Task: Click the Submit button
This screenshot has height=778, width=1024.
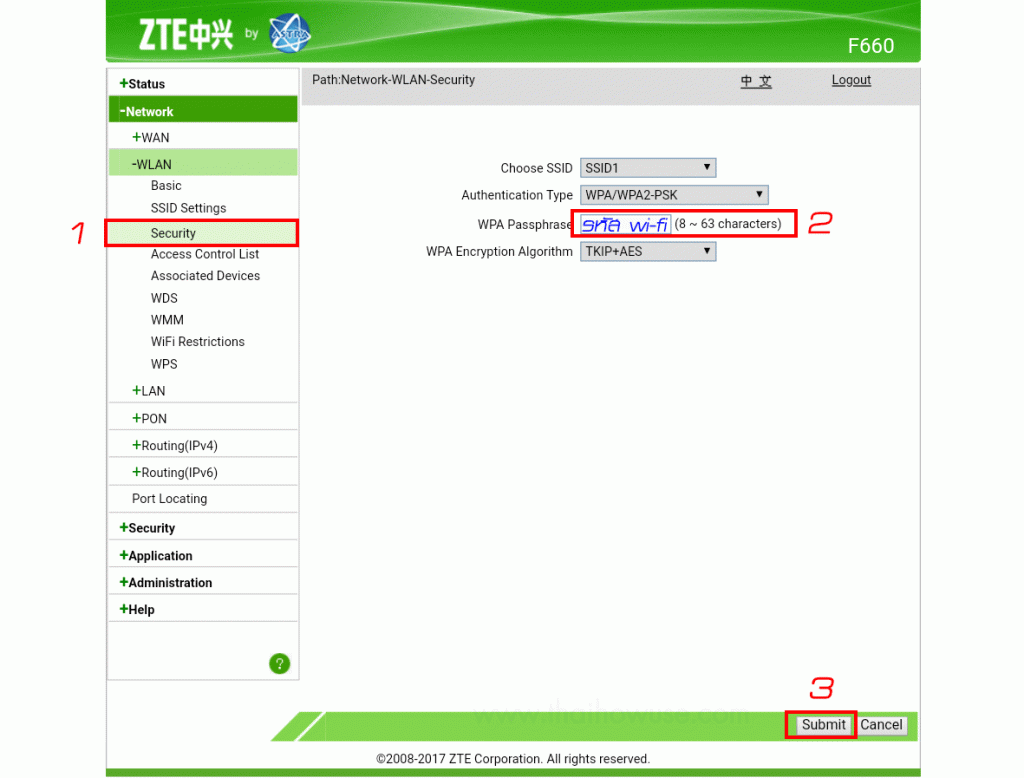Action: [823, 724]
